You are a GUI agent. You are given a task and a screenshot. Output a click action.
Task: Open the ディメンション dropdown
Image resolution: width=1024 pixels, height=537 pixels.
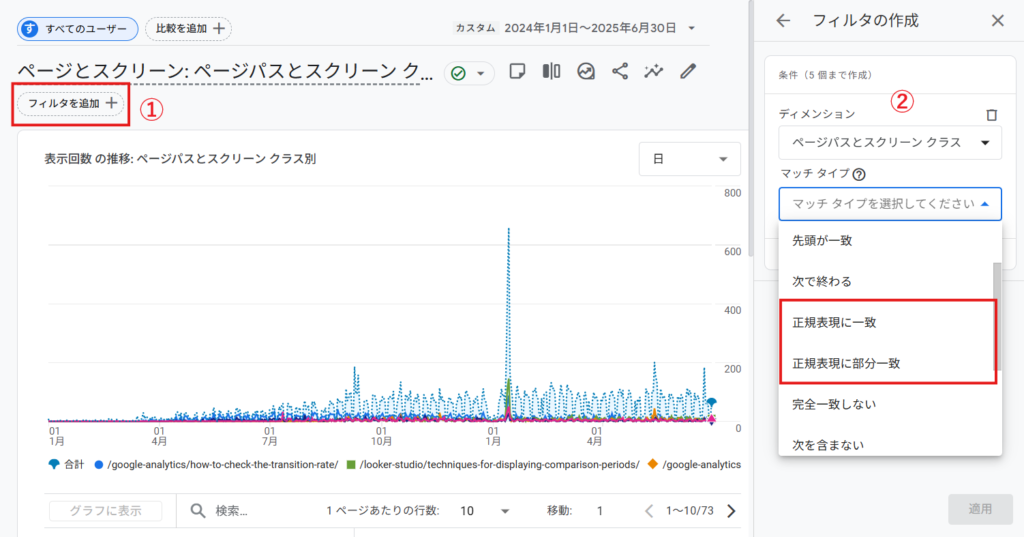coord(889,142)
